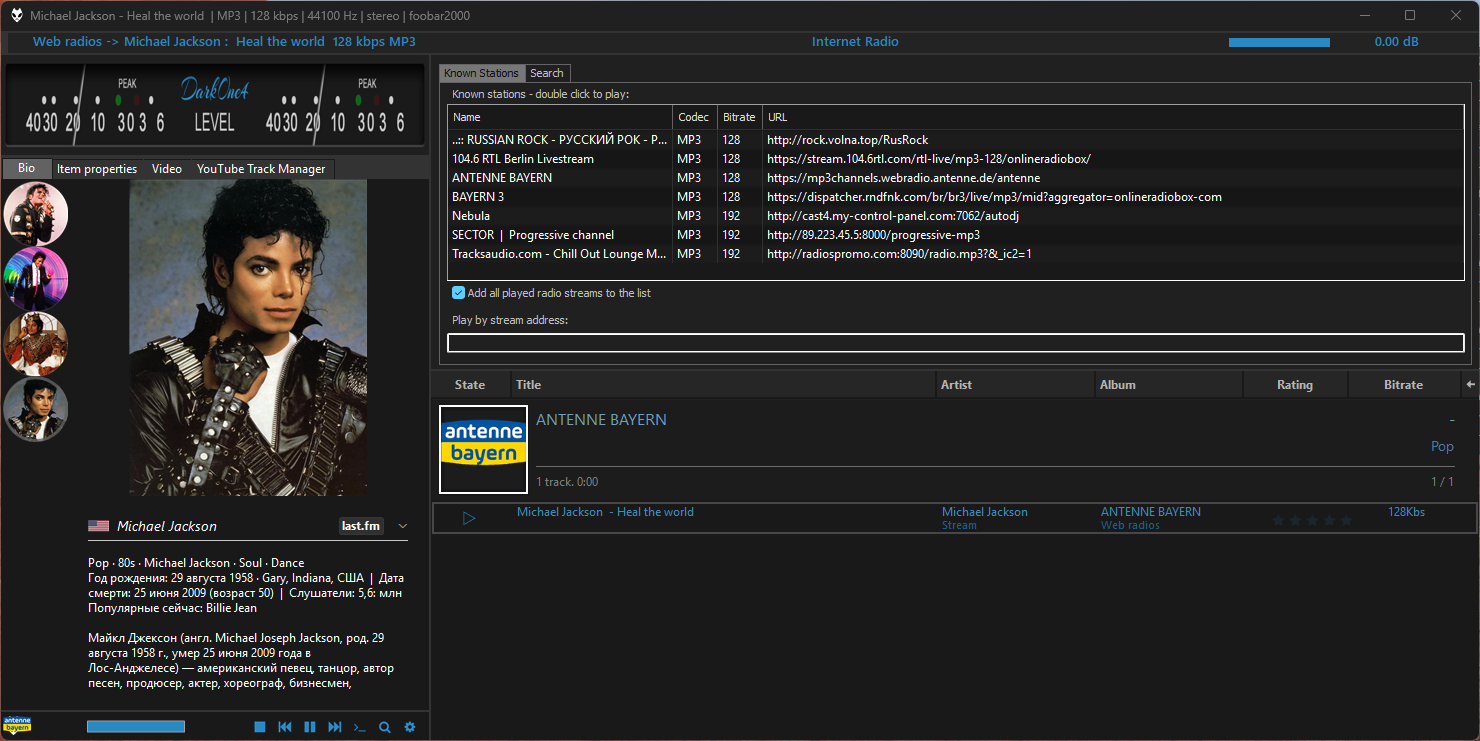Image resolution: width=1480 pixels, height=741 pixels.
Task: Sort the station list by Bitrate column
Action: pyautogui.click(x=739, y=117)
